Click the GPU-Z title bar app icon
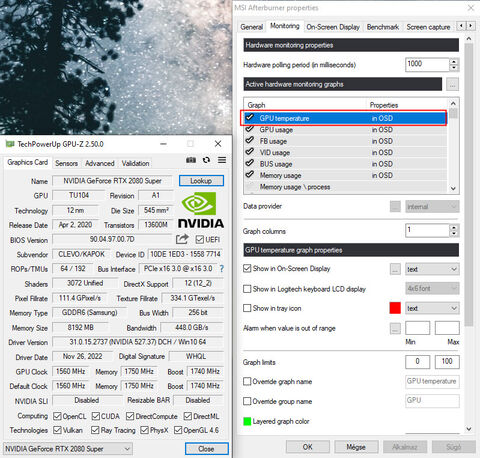 pos(10,144)
